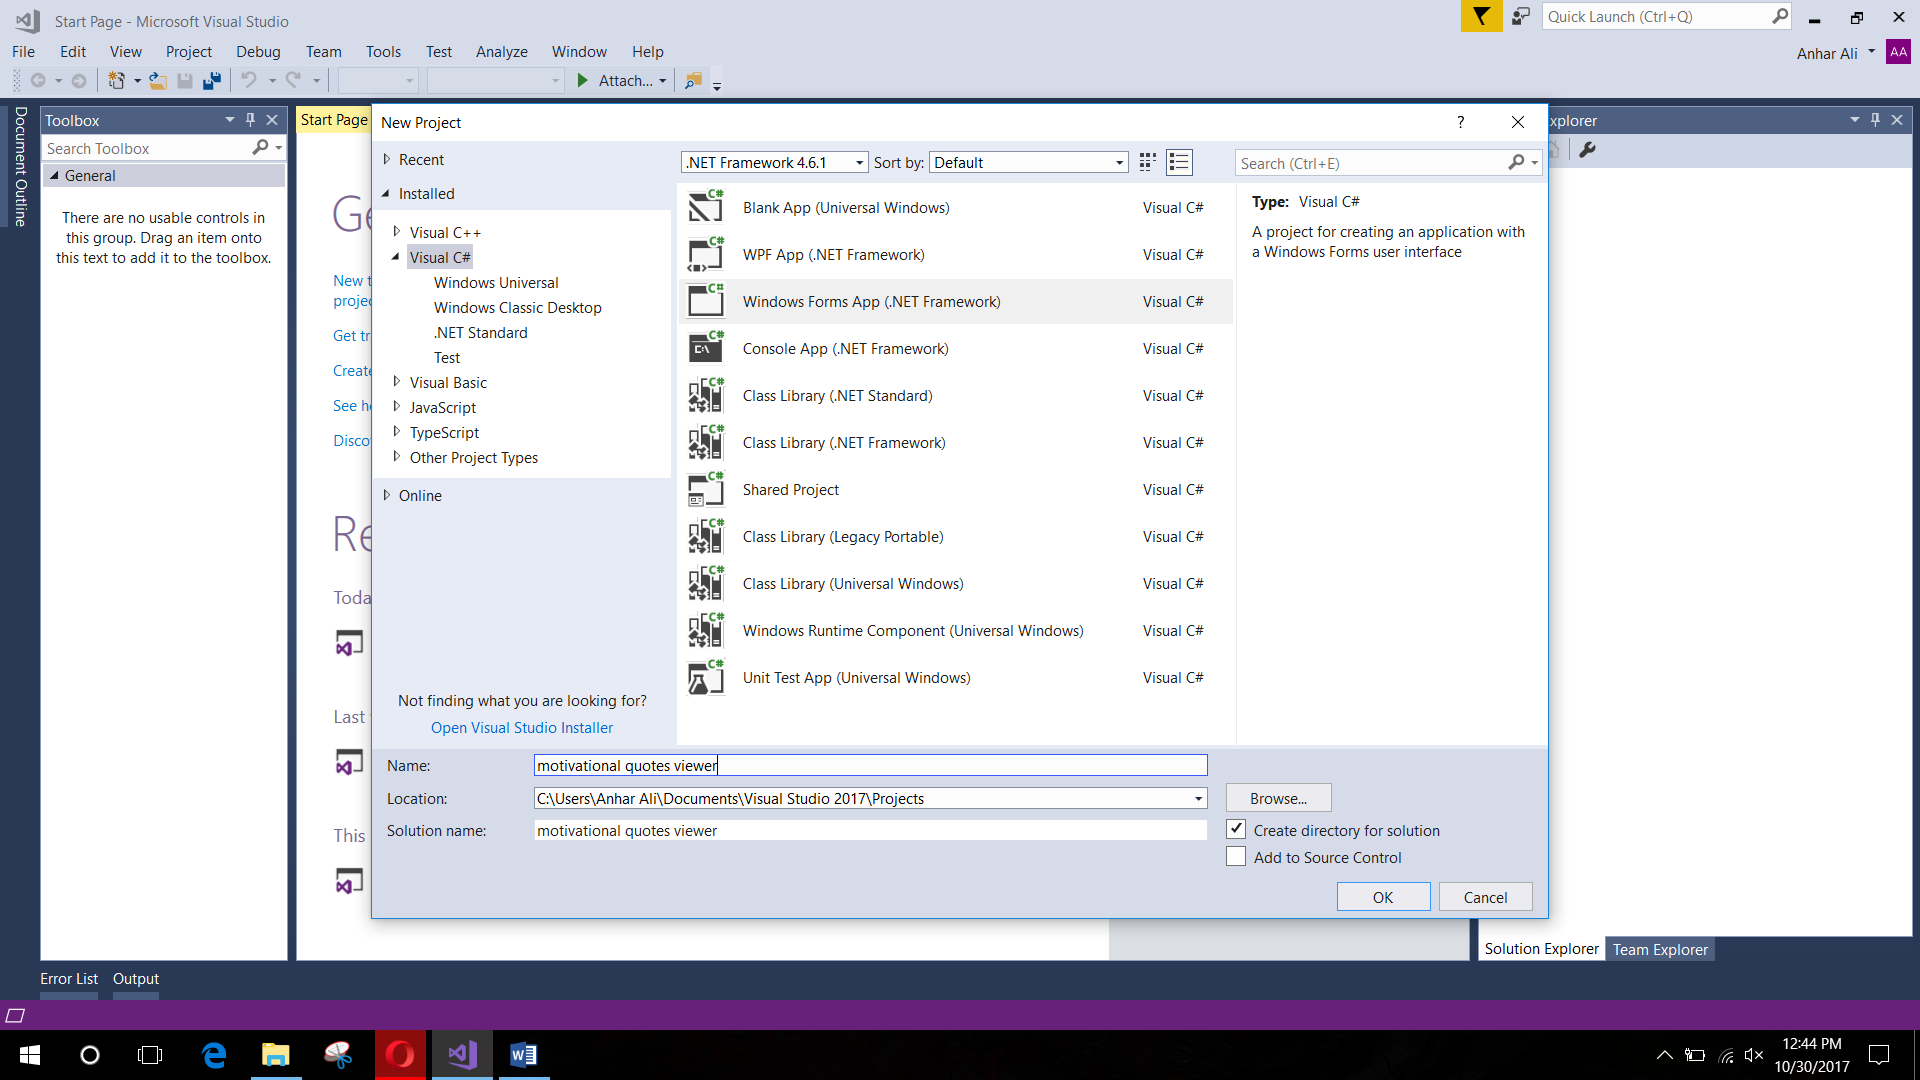The image size is (1920, 1080).
Task: Expand the Visual Basic node
Action: [397, 382]
